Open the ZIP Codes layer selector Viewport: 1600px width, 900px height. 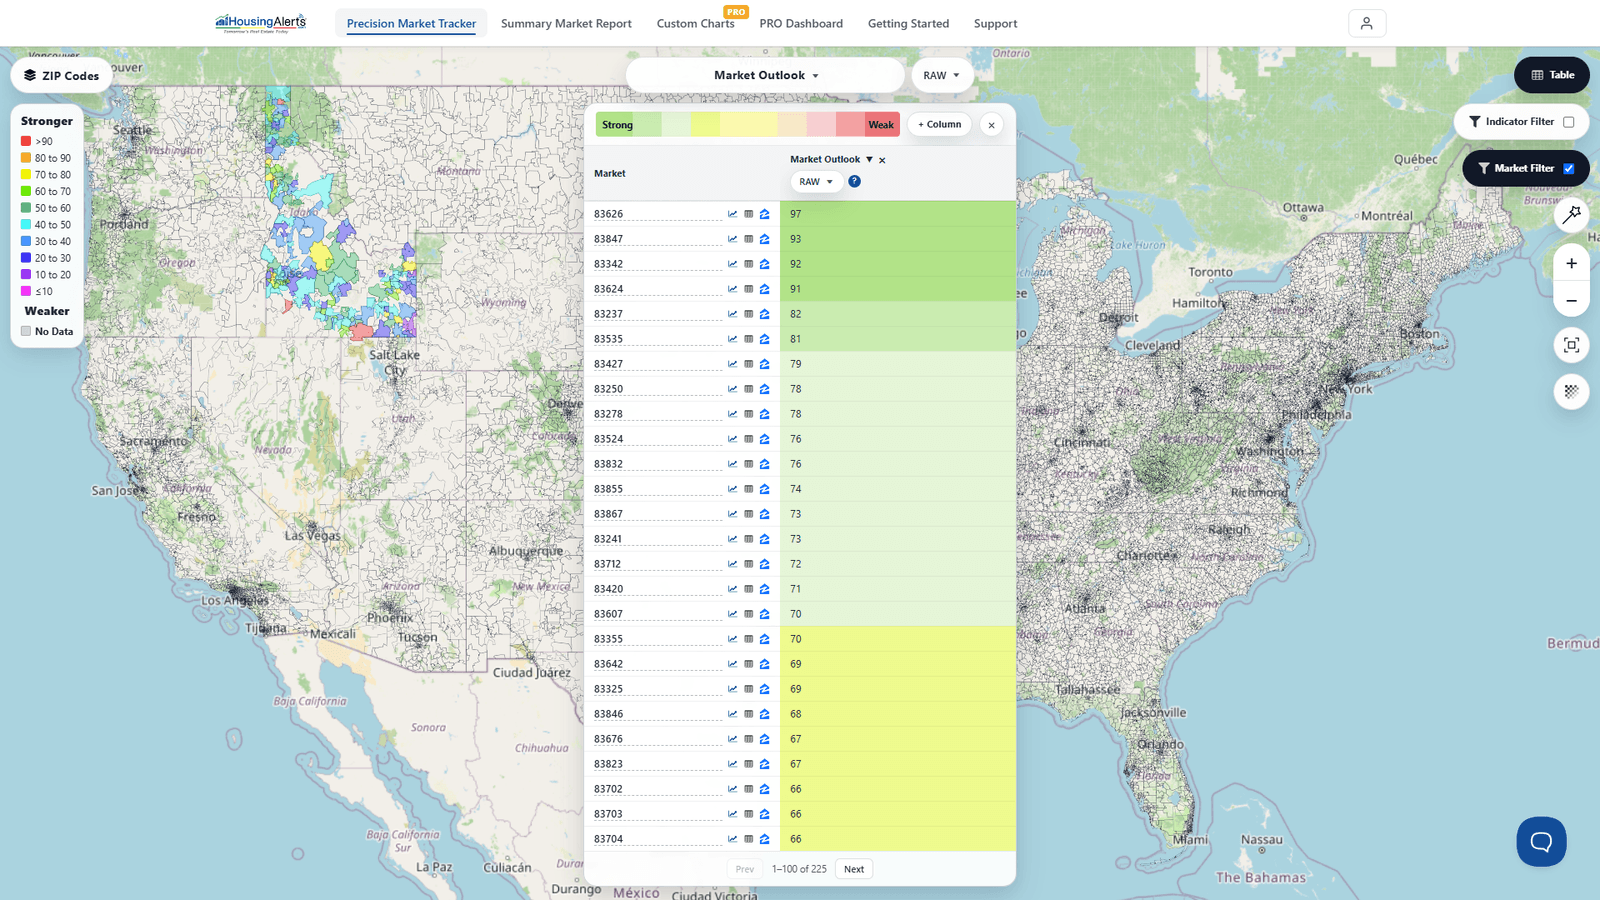(62, 75)
